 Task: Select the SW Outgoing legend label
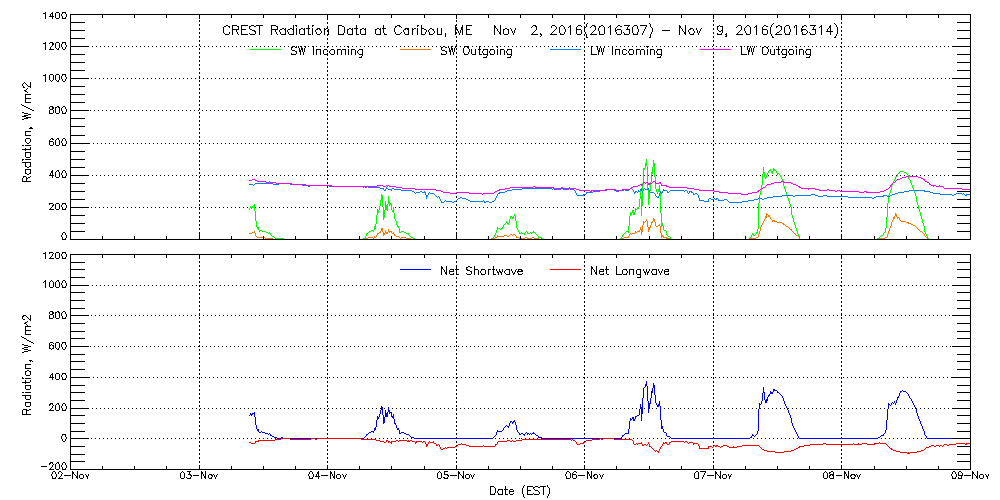tap(476, 51)
